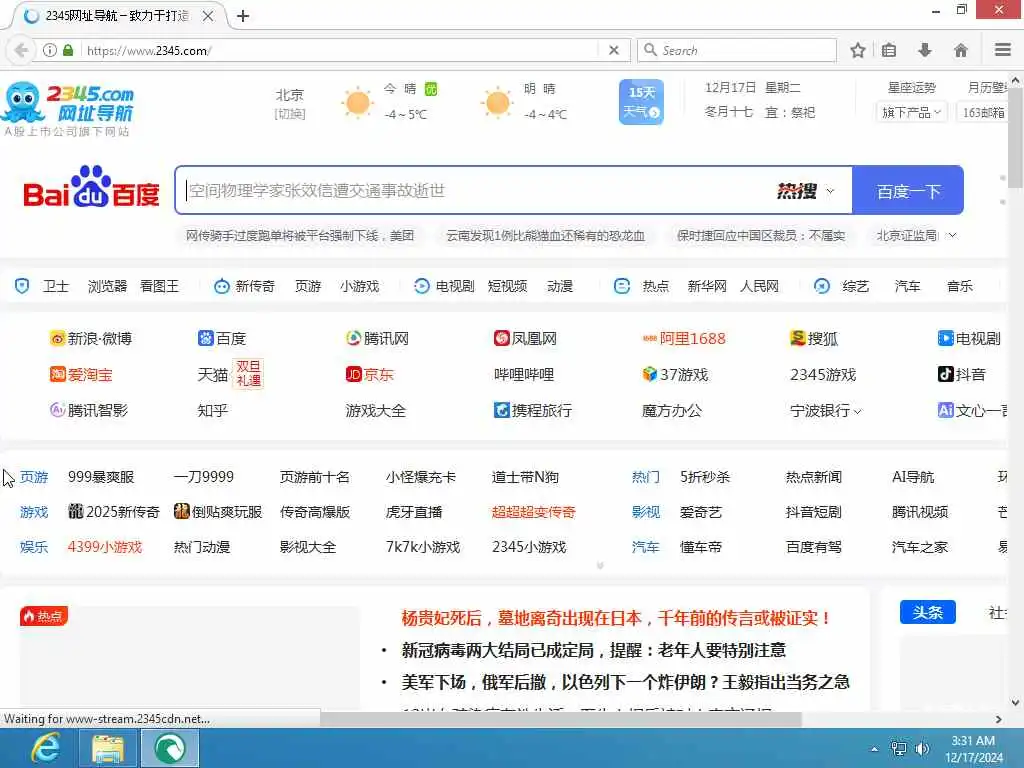Switch city via 切换 under 北京
The height and width of the screenshot is (768, 1024).
pos(290,114)
